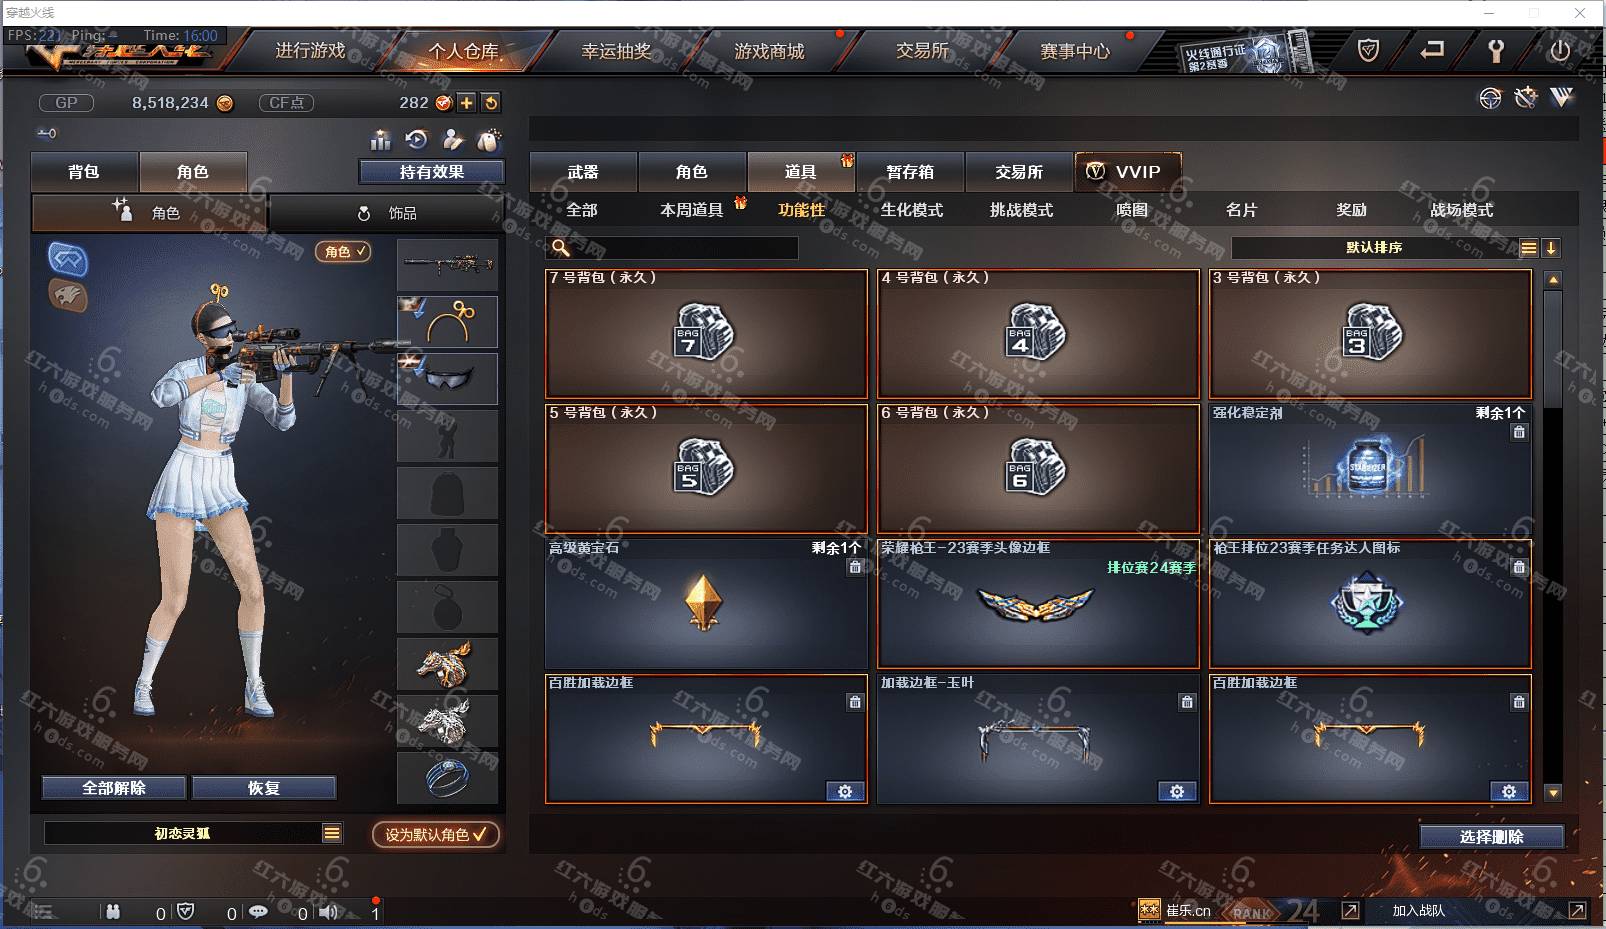Click the item search input field
This screenshot has width=1606, height=929.
click(x=672, y=248)
